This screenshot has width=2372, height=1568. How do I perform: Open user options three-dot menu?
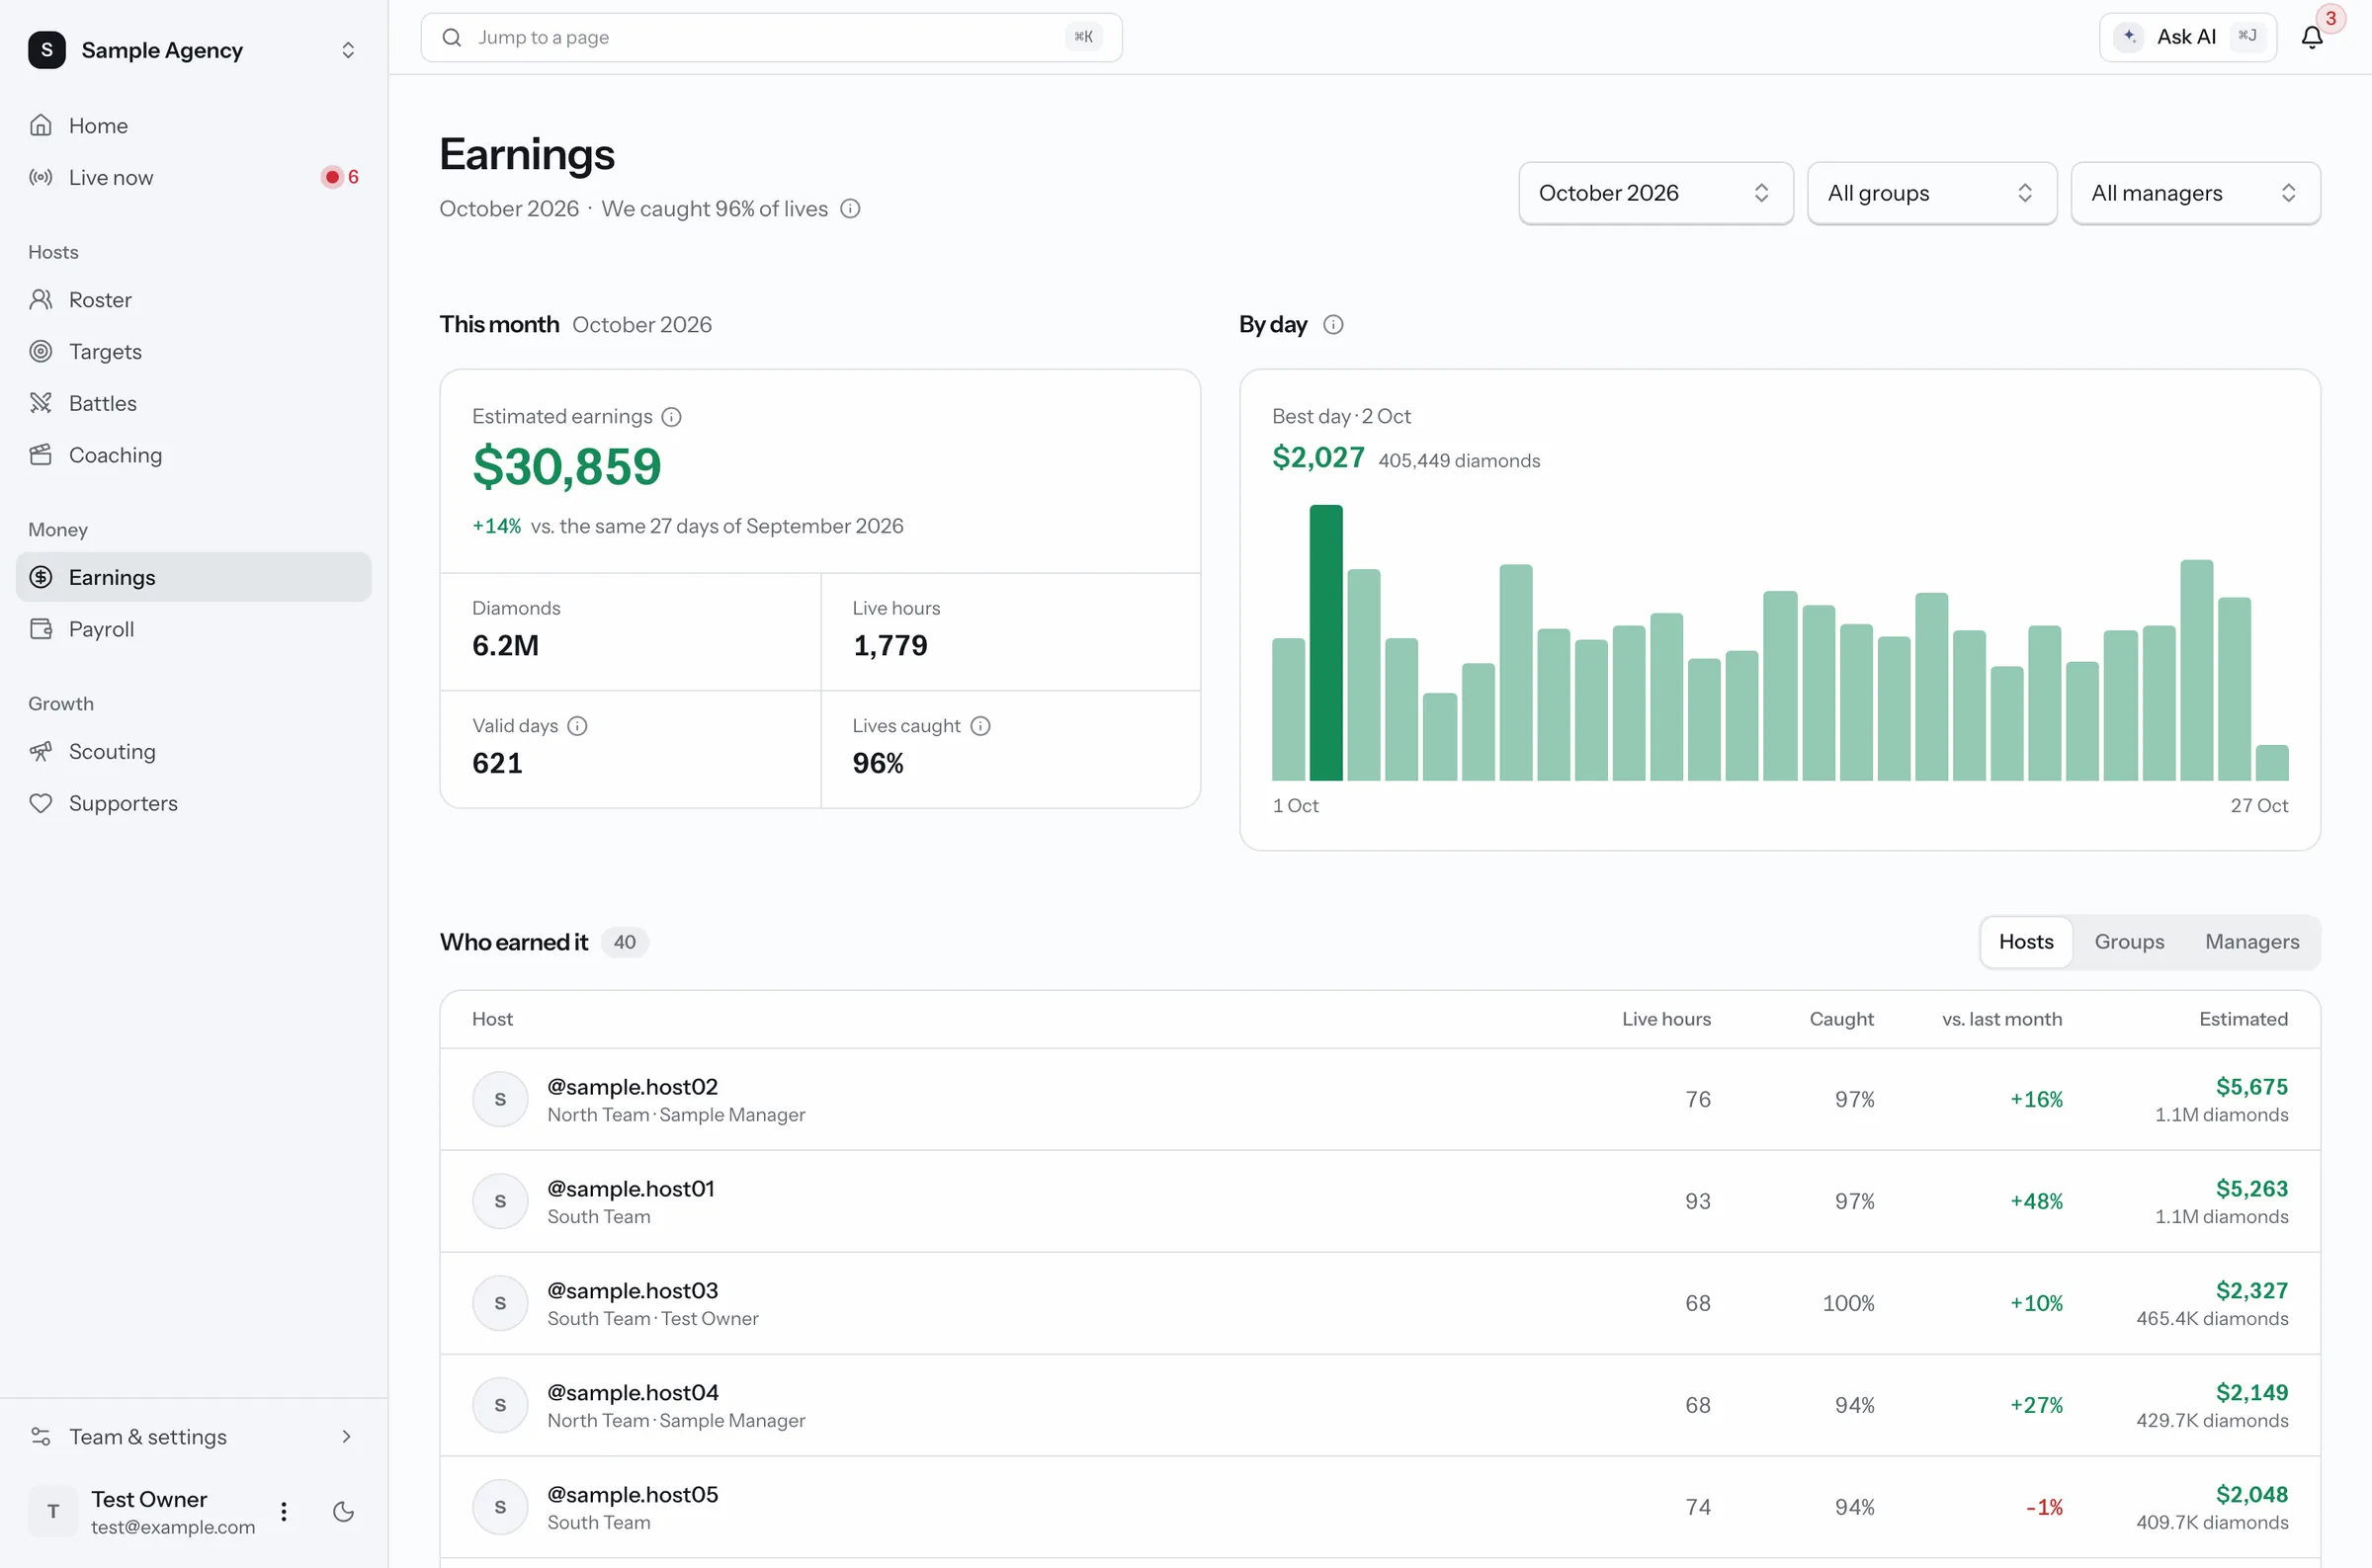coord(284,1511)
